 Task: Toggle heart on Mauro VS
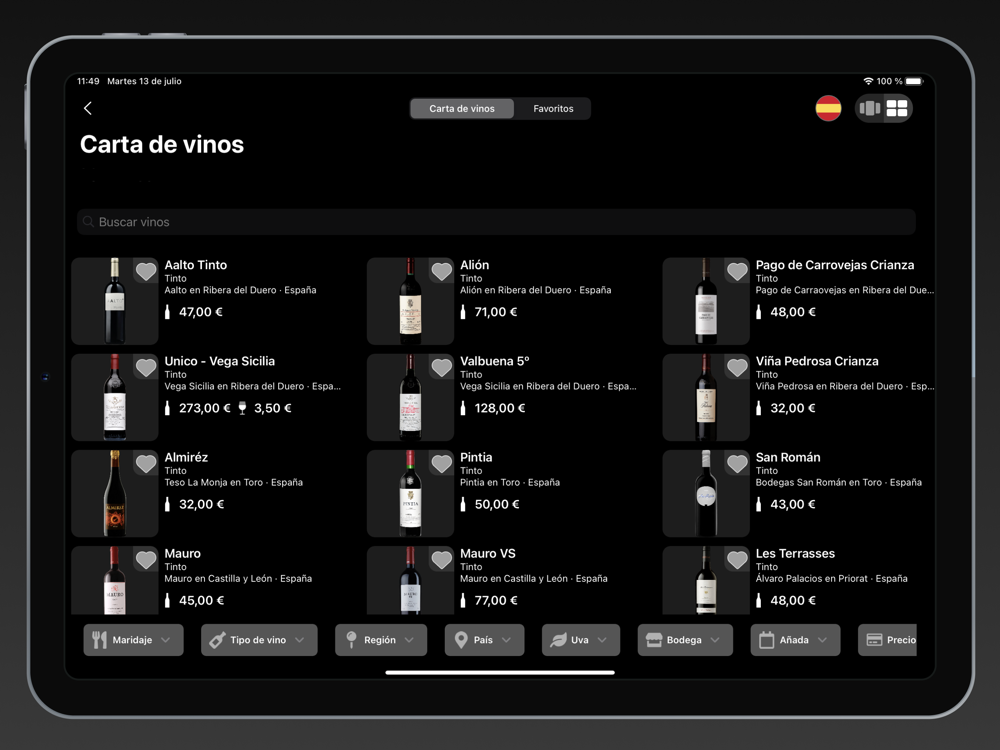pos(441,561)
